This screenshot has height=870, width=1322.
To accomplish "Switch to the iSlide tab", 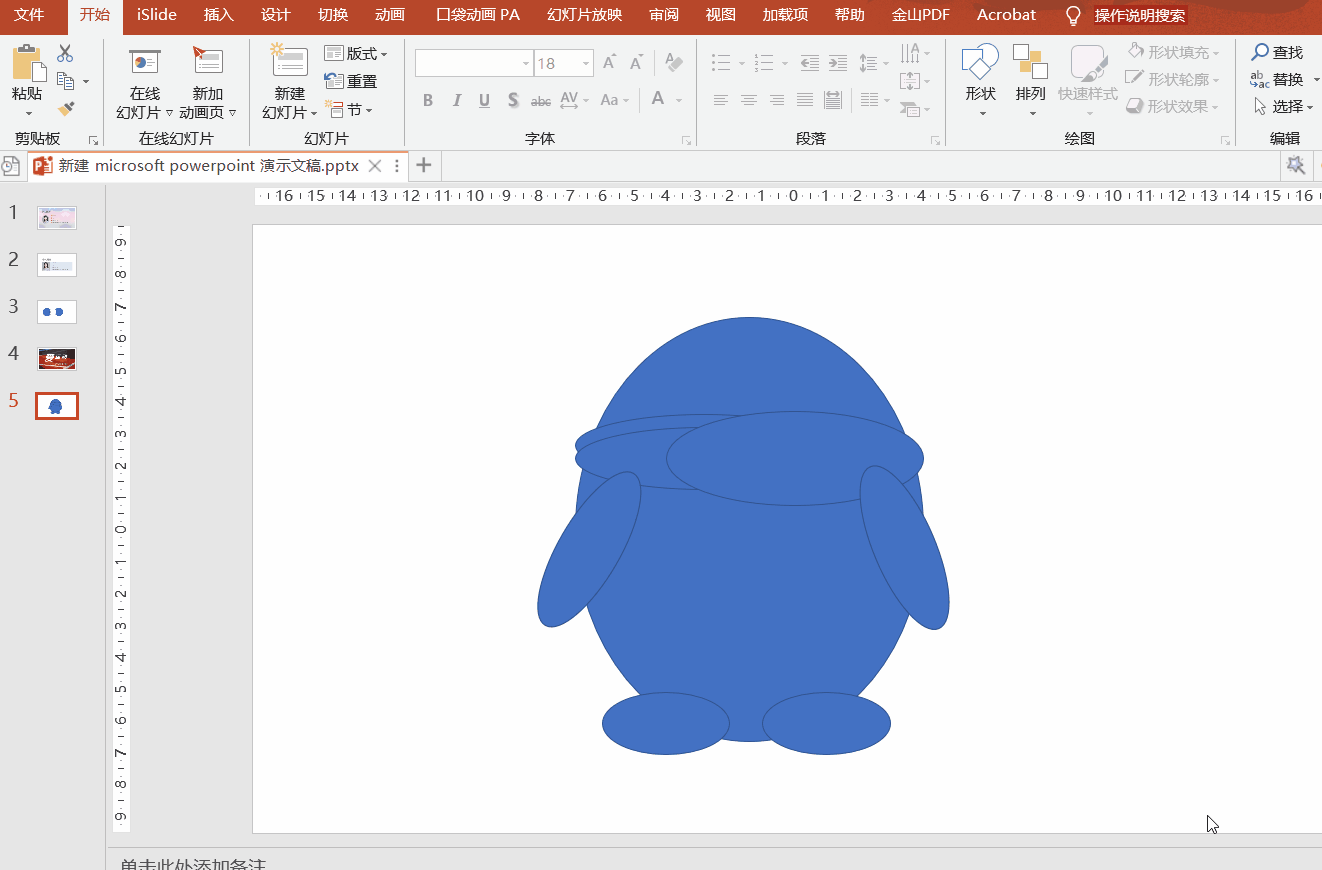I will [x=157, y=15].
